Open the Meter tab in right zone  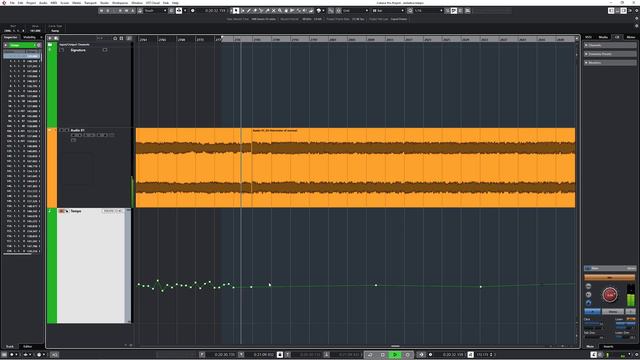(x=631, y=37)
